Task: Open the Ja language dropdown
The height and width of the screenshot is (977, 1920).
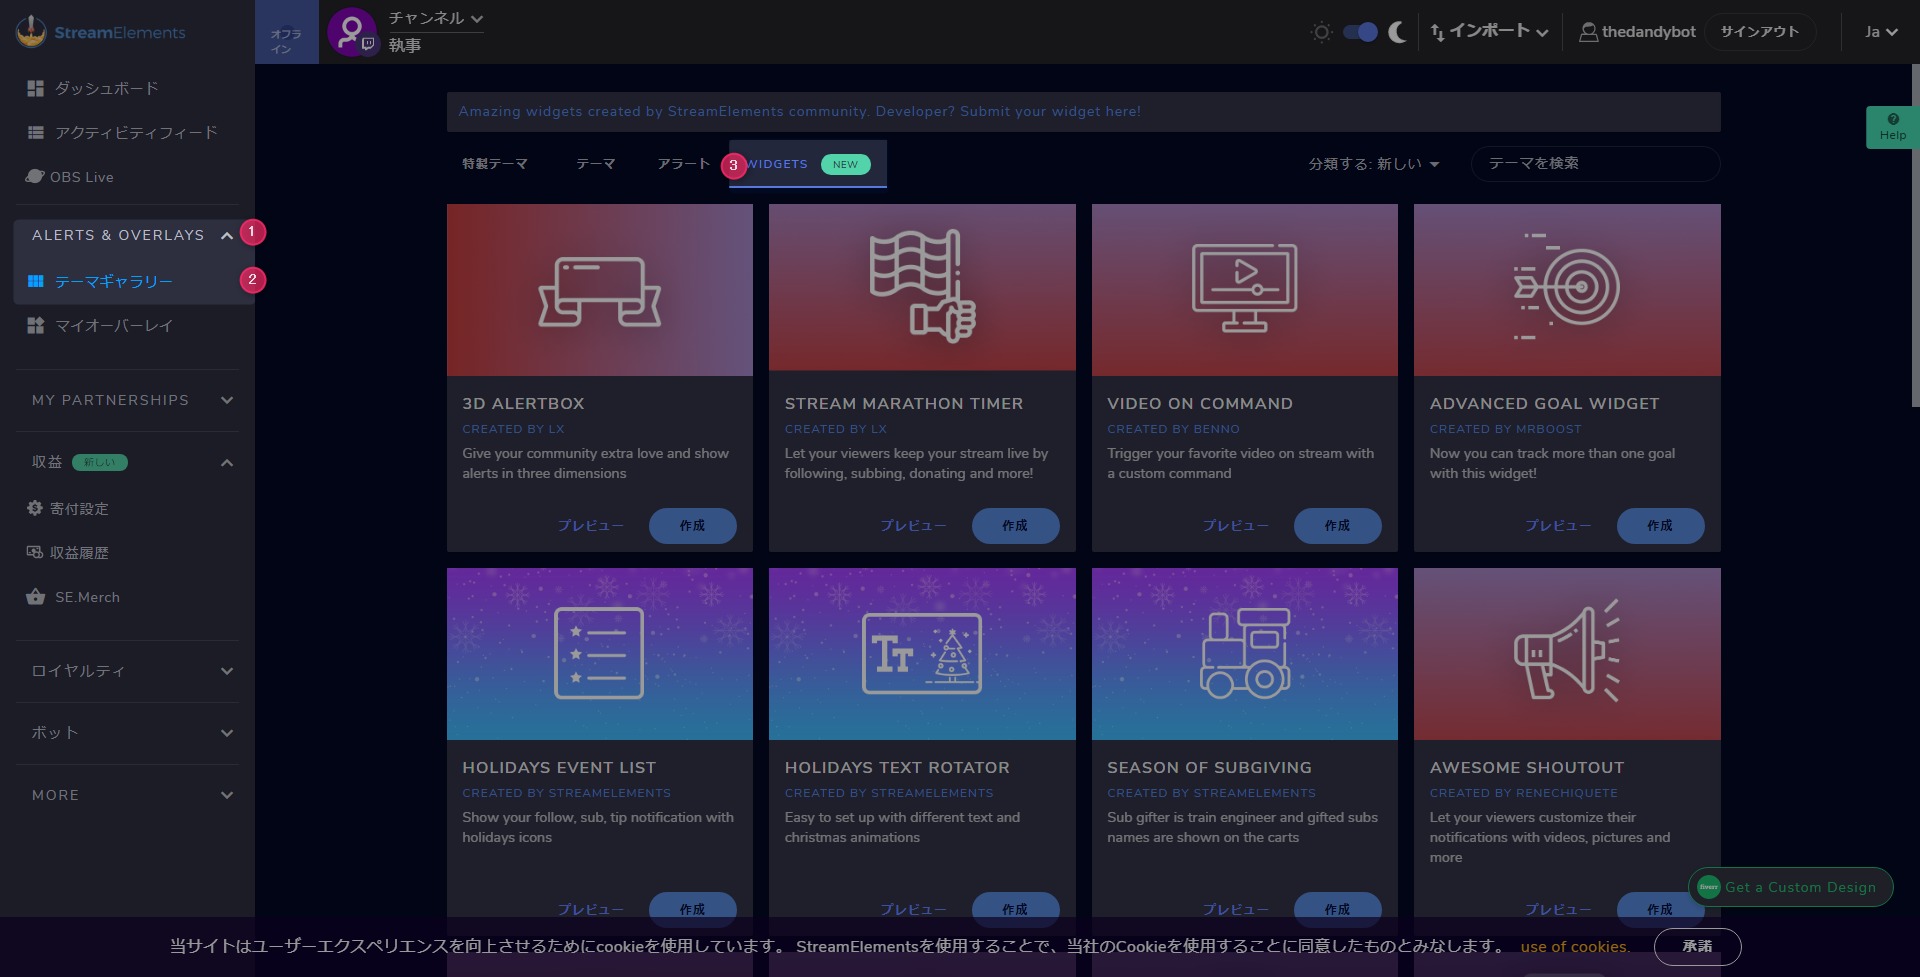Action: [1881, 32]
